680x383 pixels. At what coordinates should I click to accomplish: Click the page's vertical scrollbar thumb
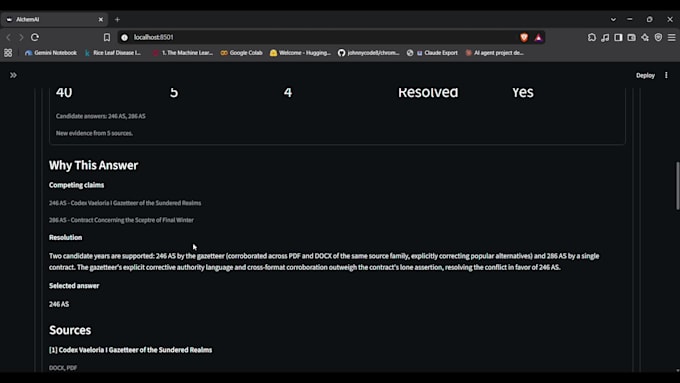click(x=677, y=186)
